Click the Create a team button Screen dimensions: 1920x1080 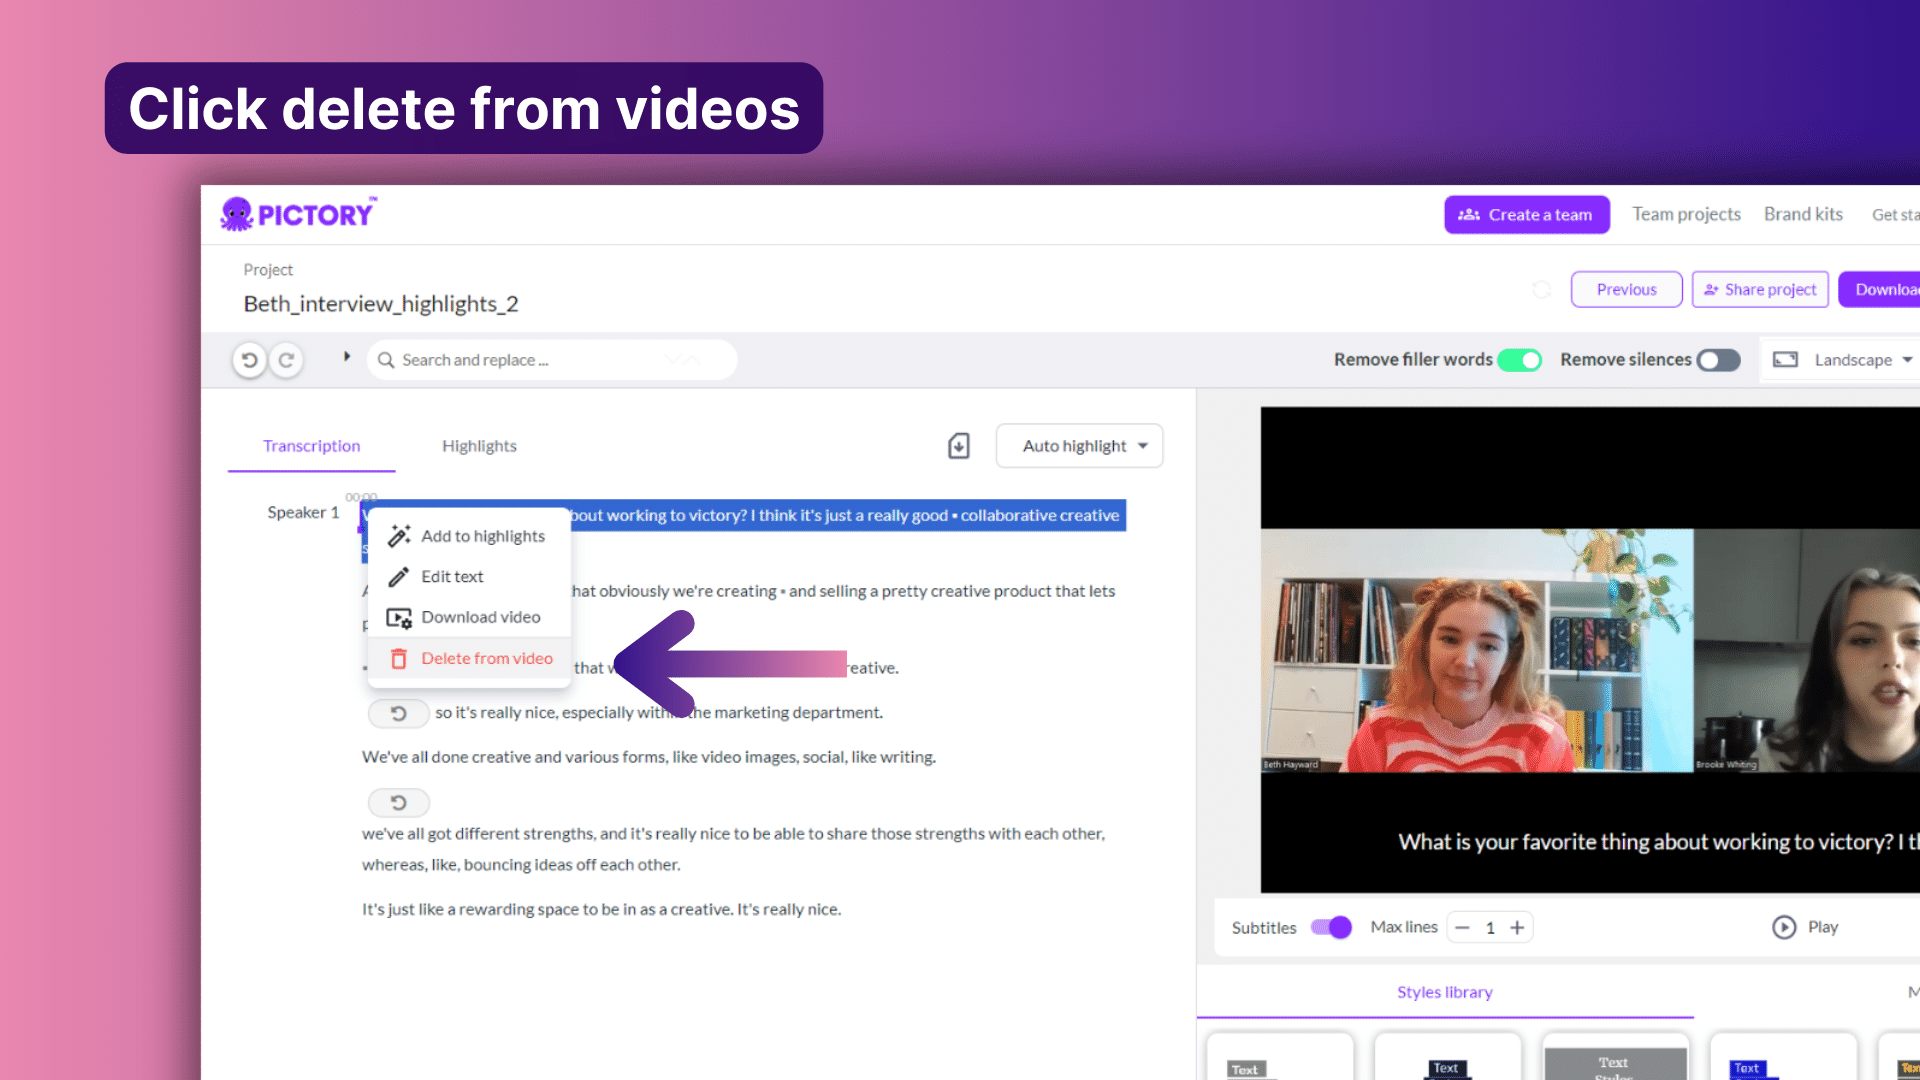[1526, 214]
